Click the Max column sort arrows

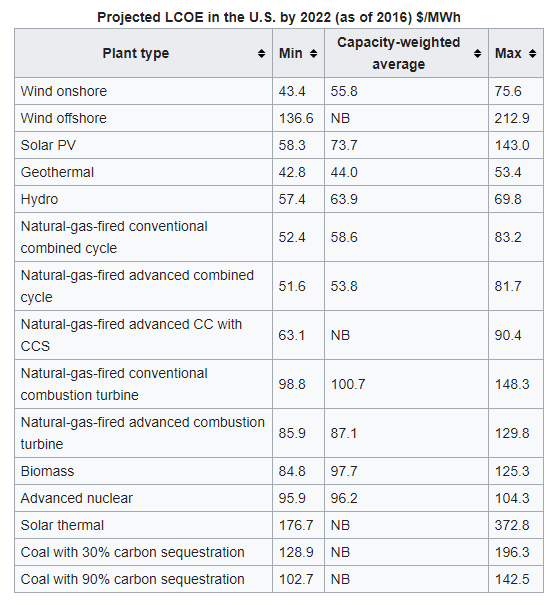[532, 54]
